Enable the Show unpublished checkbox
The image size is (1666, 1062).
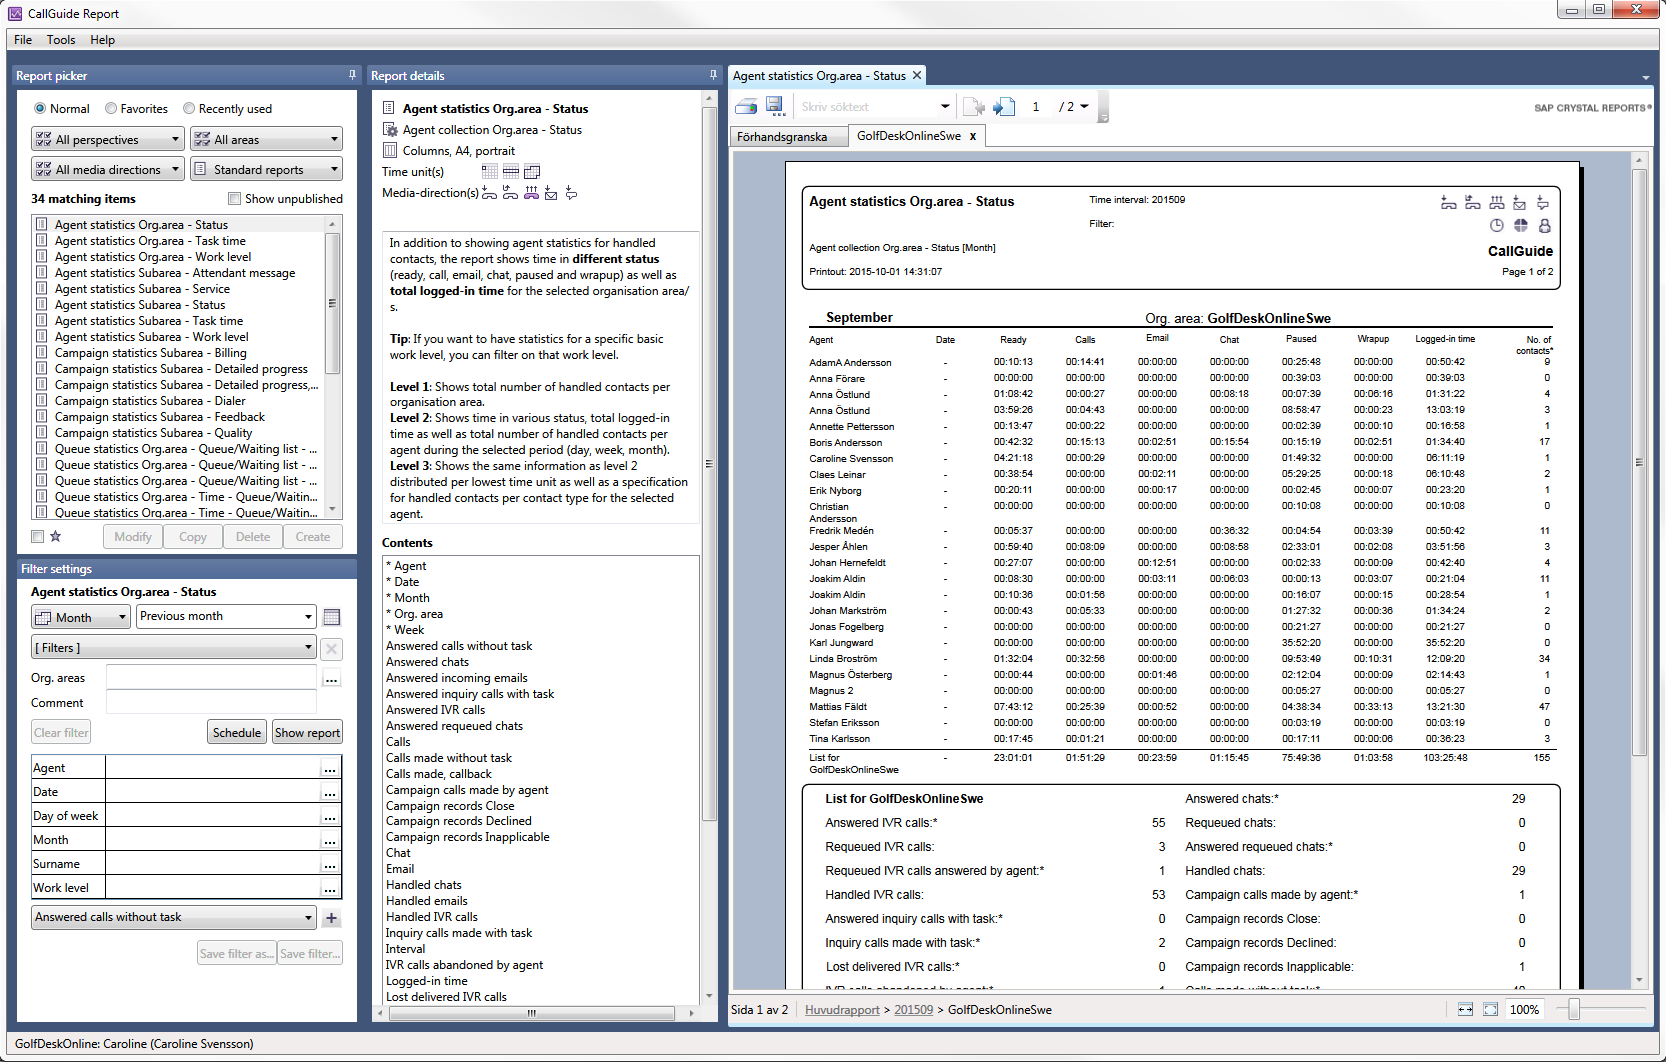tap(234, 199)
